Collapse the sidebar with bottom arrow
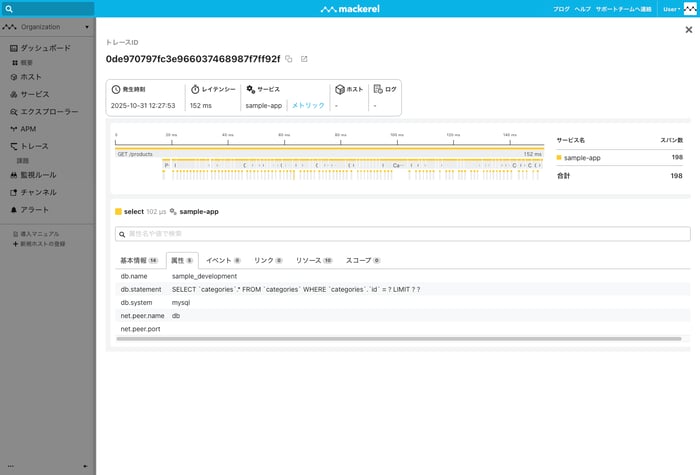Image resolution: width=700 pixels, height=475 pixels. [x=85, y=466]
